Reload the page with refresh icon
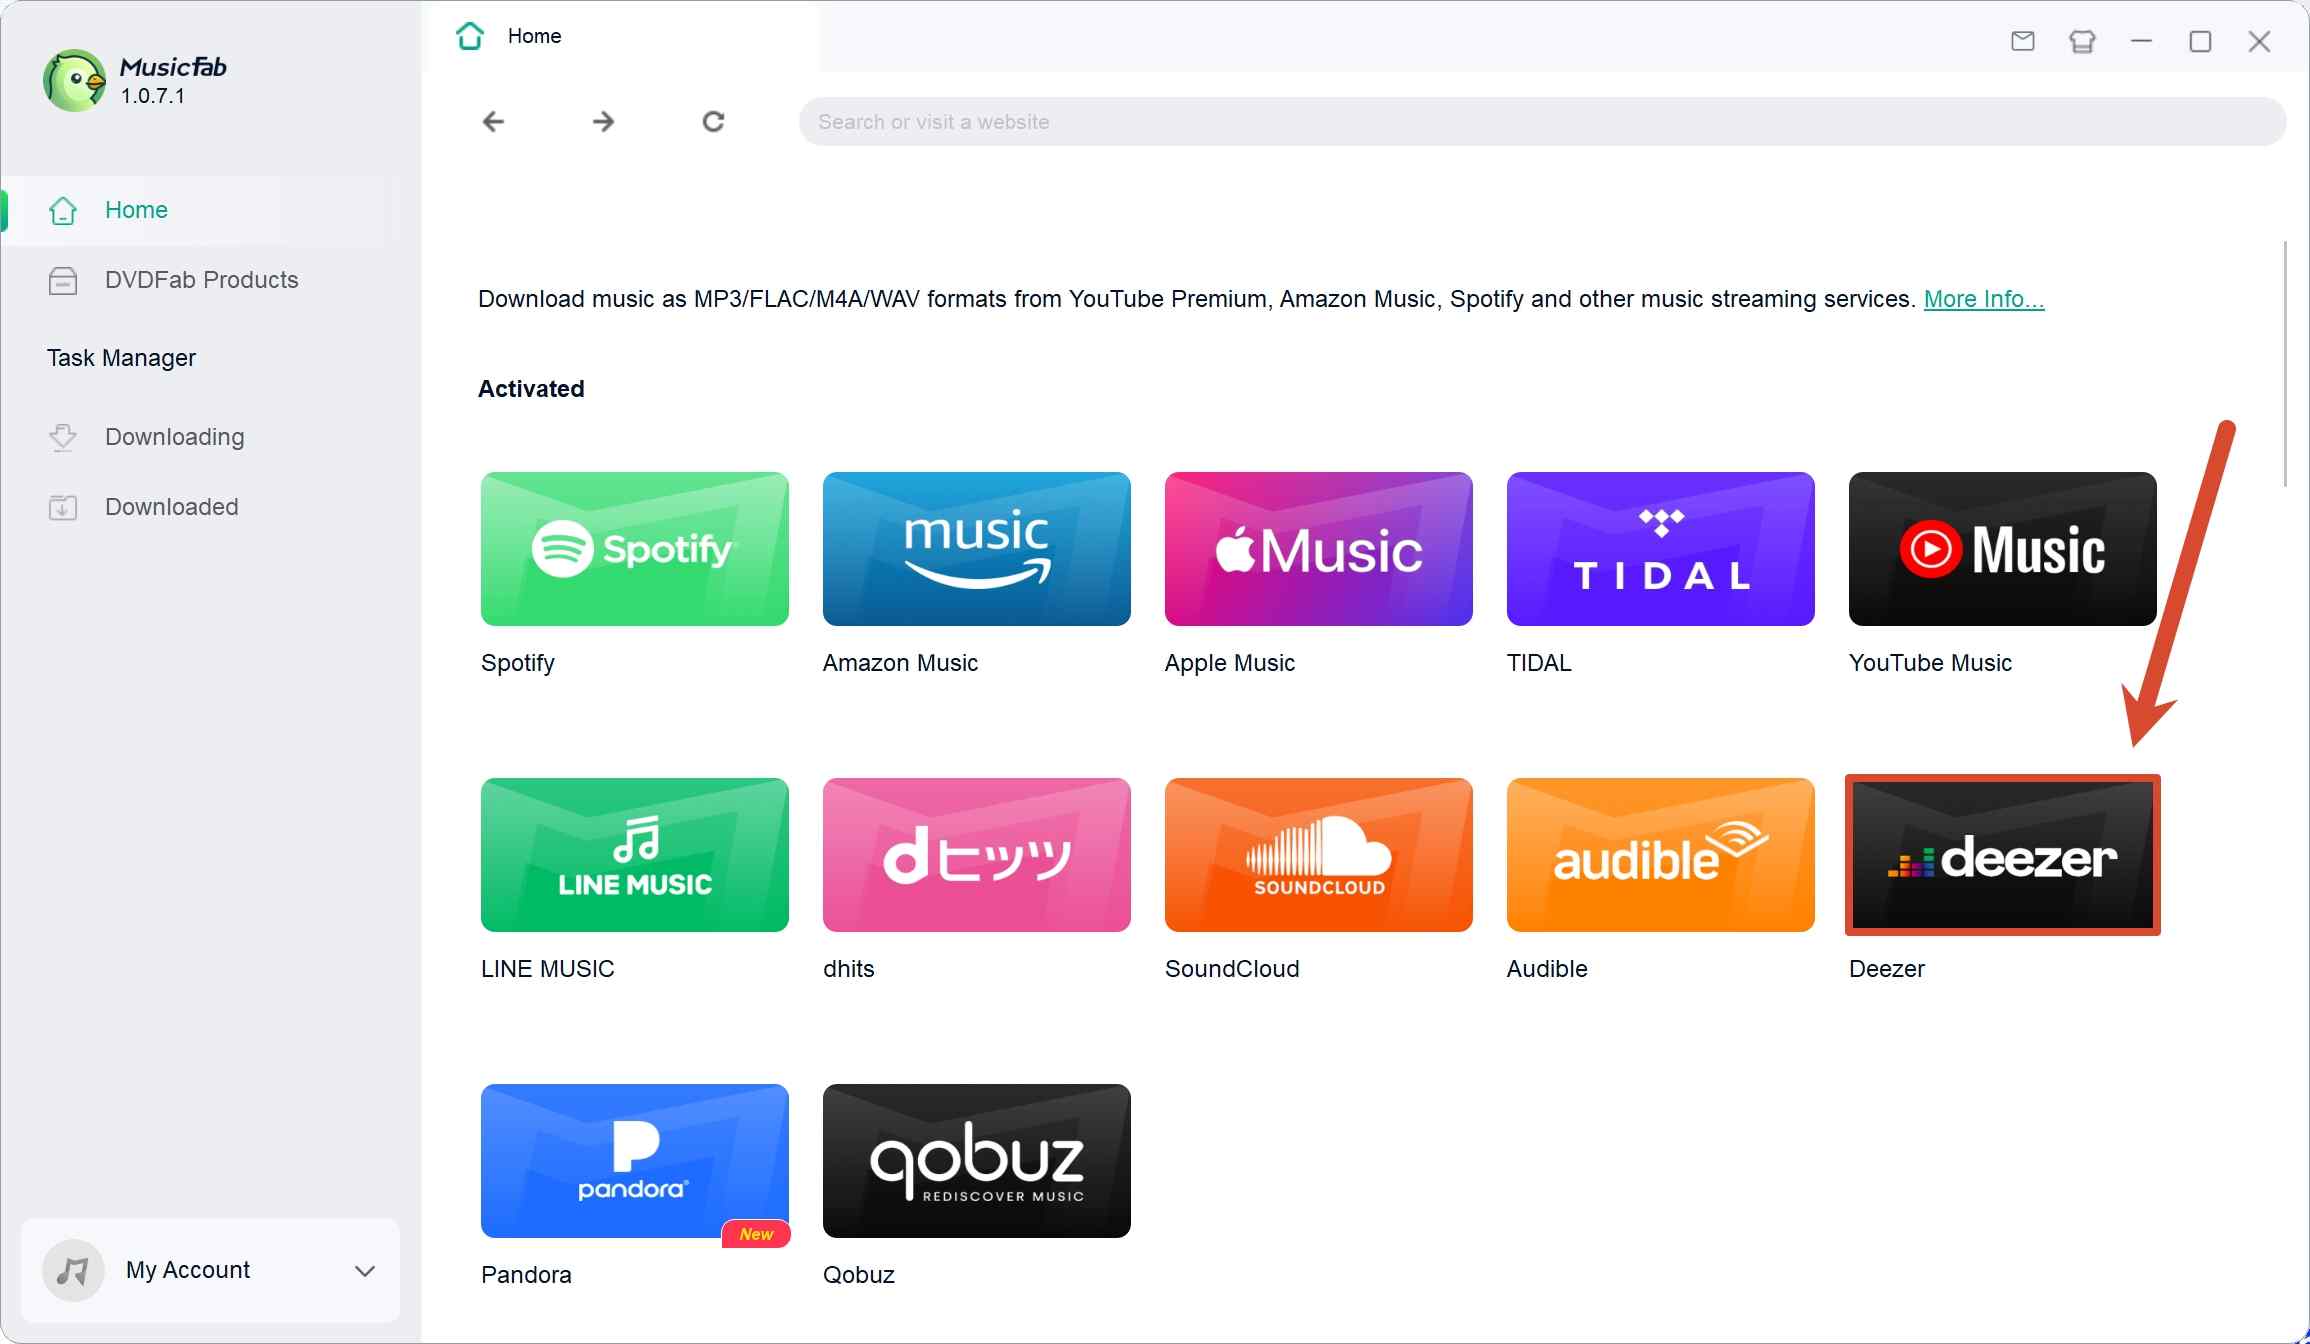 point(713,122)
